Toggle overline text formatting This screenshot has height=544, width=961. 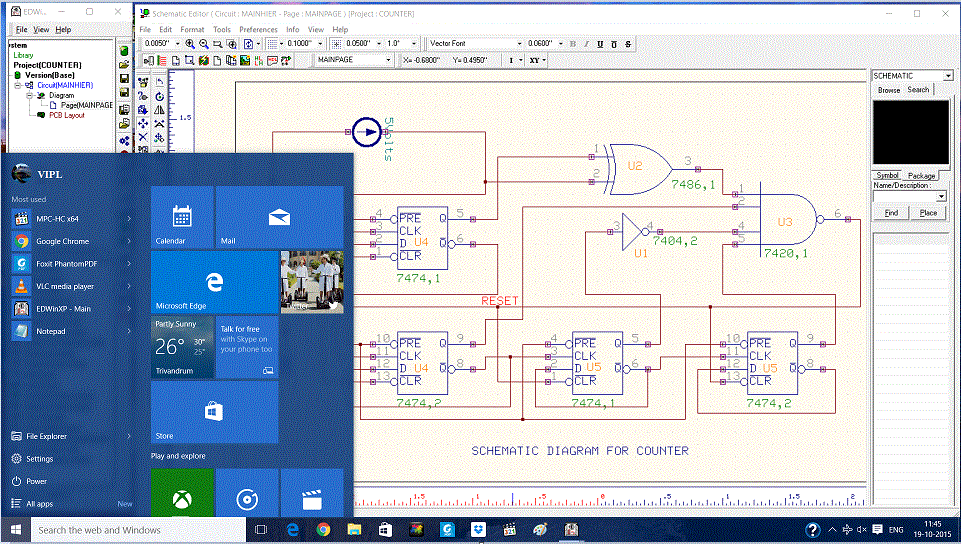pyautogui.click(x=613, y=44)
